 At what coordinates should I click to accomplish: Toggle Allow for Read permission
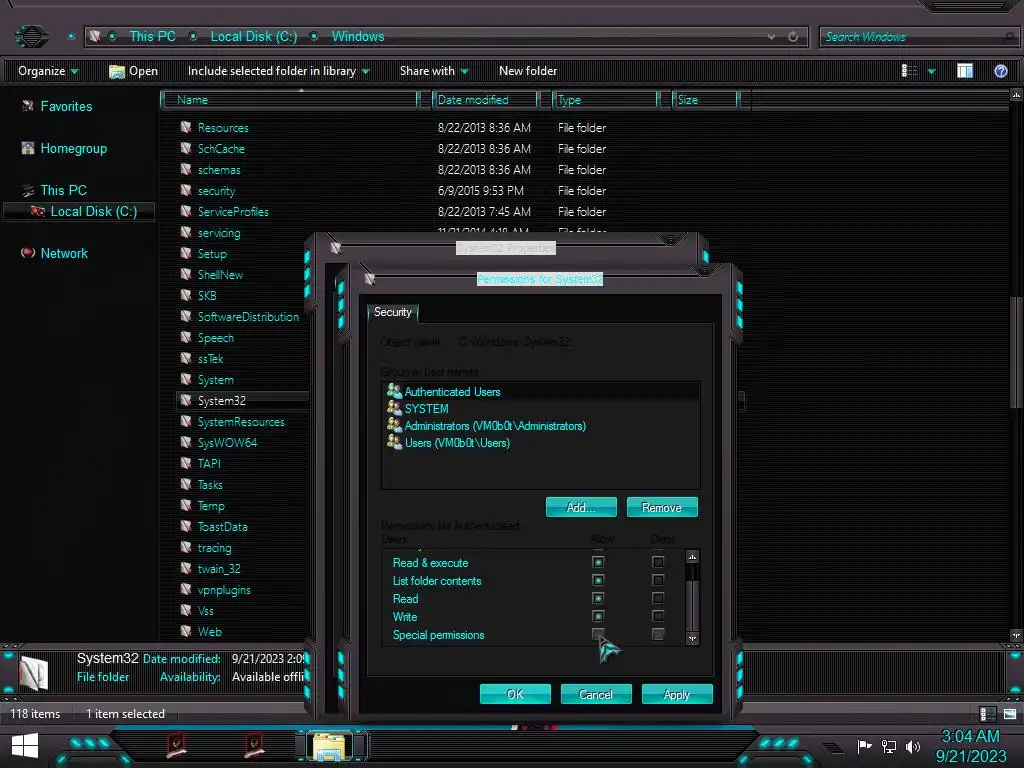(x=598, y=598)
